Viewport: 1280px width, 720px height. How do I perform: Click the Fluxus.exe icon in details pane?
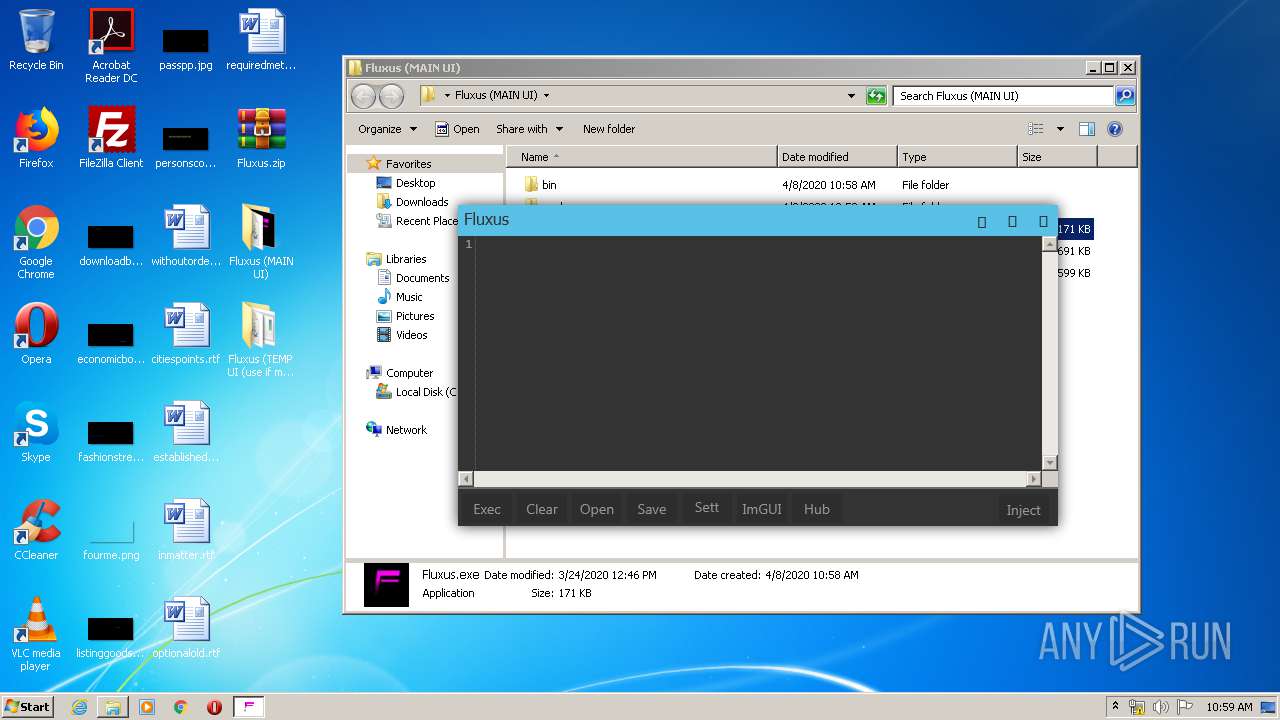386,585
